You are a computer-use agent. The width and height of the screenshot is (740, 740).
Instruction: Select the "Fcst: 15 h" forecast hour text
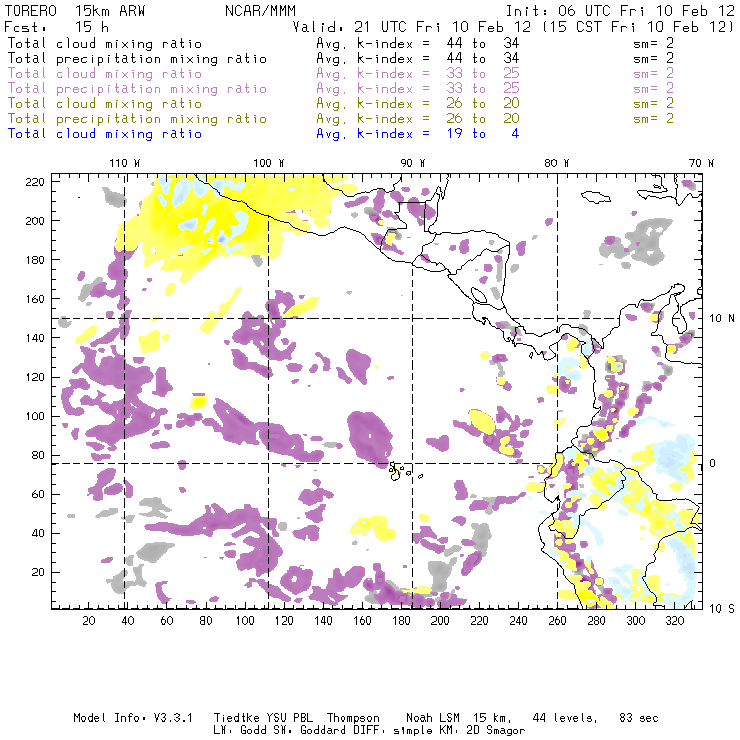coord(56,27)
